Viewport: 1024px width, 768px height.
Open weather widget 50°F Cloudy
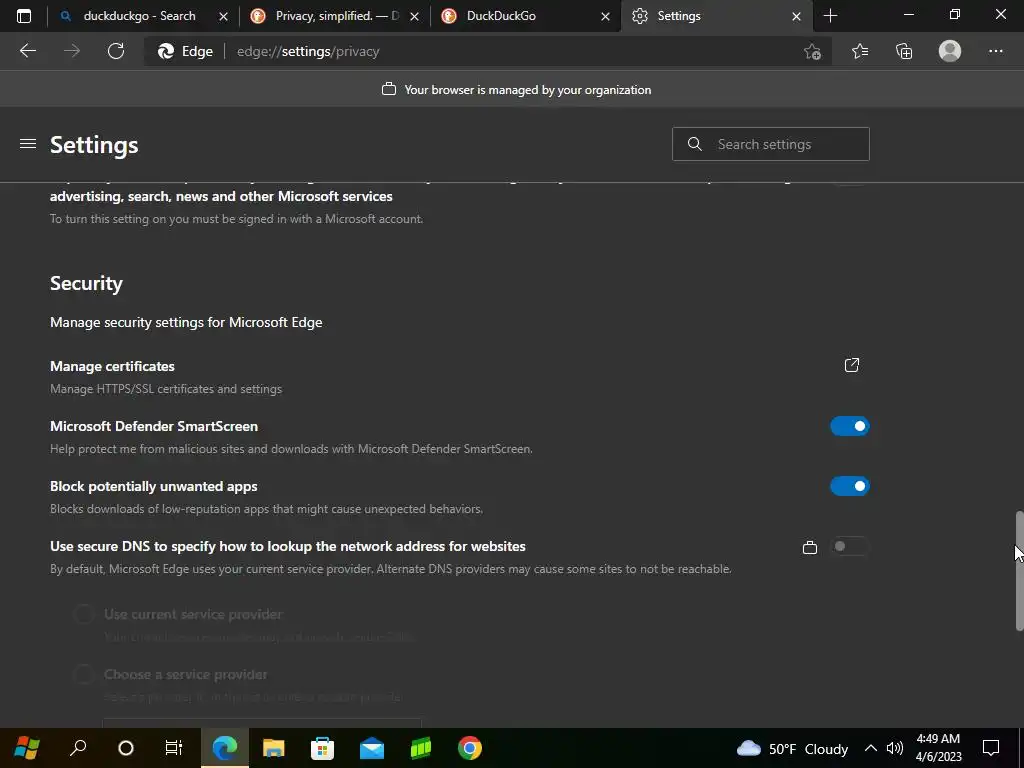pyautogui.click(x=792, y=748)
